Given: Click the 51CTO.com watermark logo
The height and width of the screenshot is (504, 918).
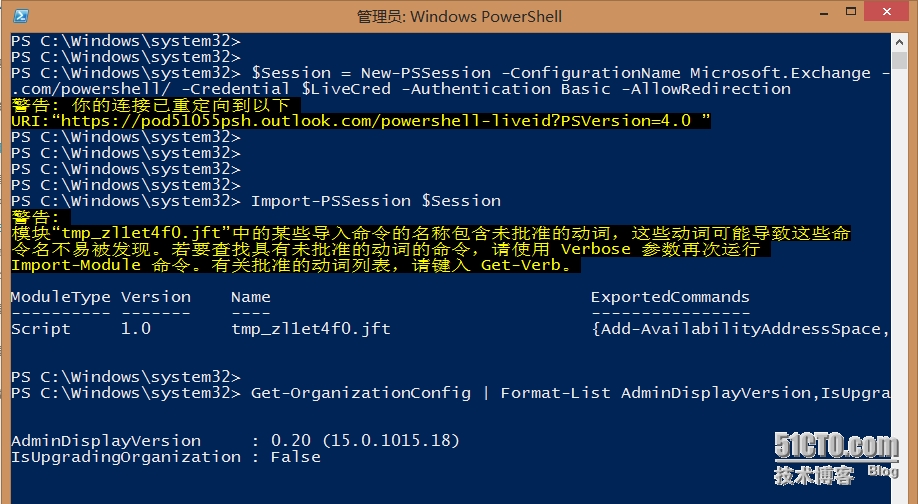Looking at the screenshot, I should (x=836, y=446).
